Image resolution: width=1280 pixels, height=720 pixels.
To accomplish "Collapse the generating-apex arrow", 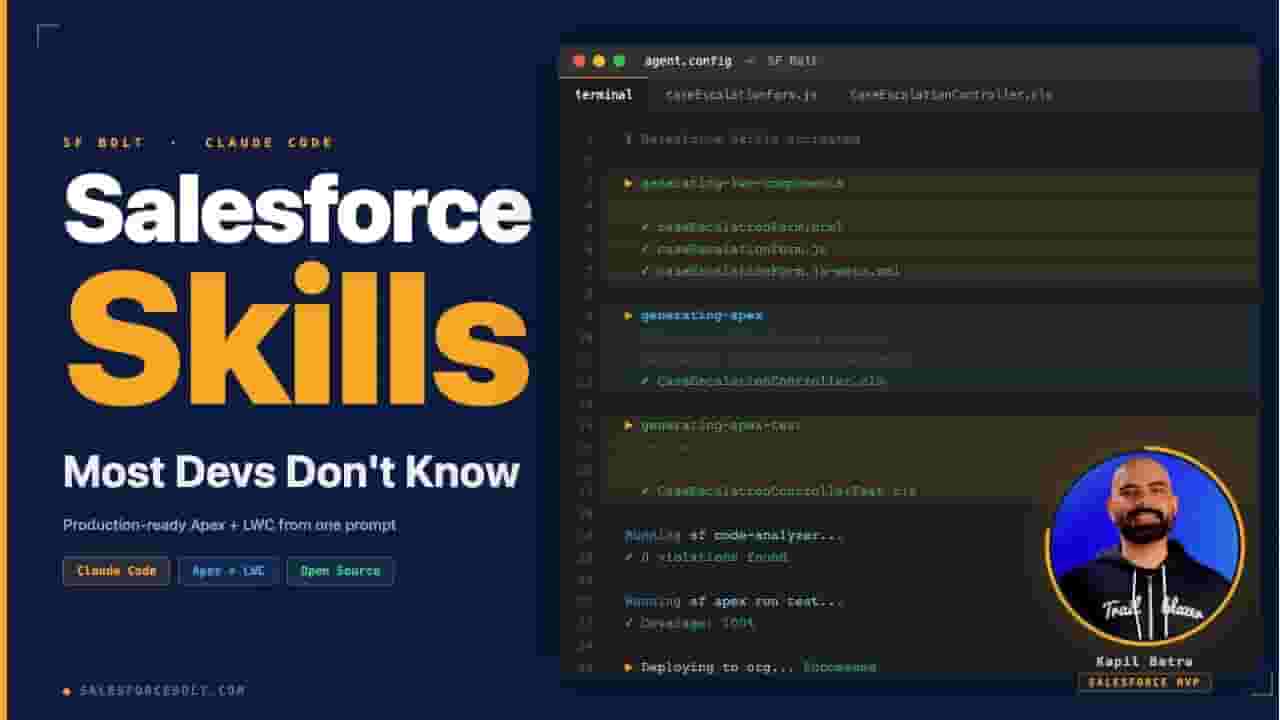I will (x=629, y=315).
